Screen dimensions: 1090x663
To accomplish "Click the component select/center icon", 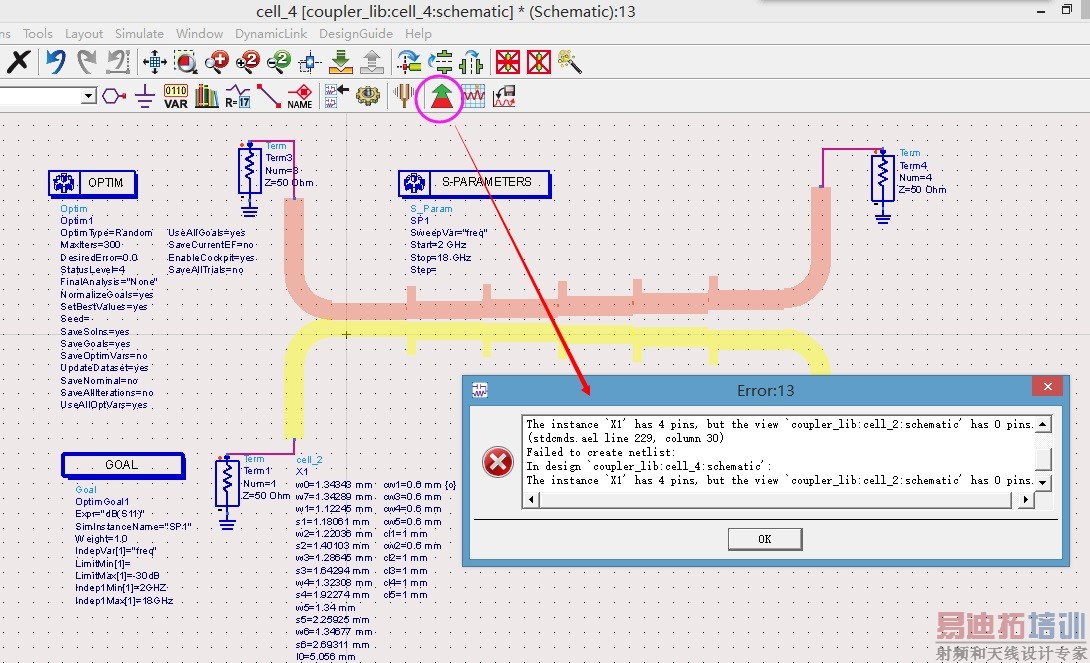I will [309, 63].
